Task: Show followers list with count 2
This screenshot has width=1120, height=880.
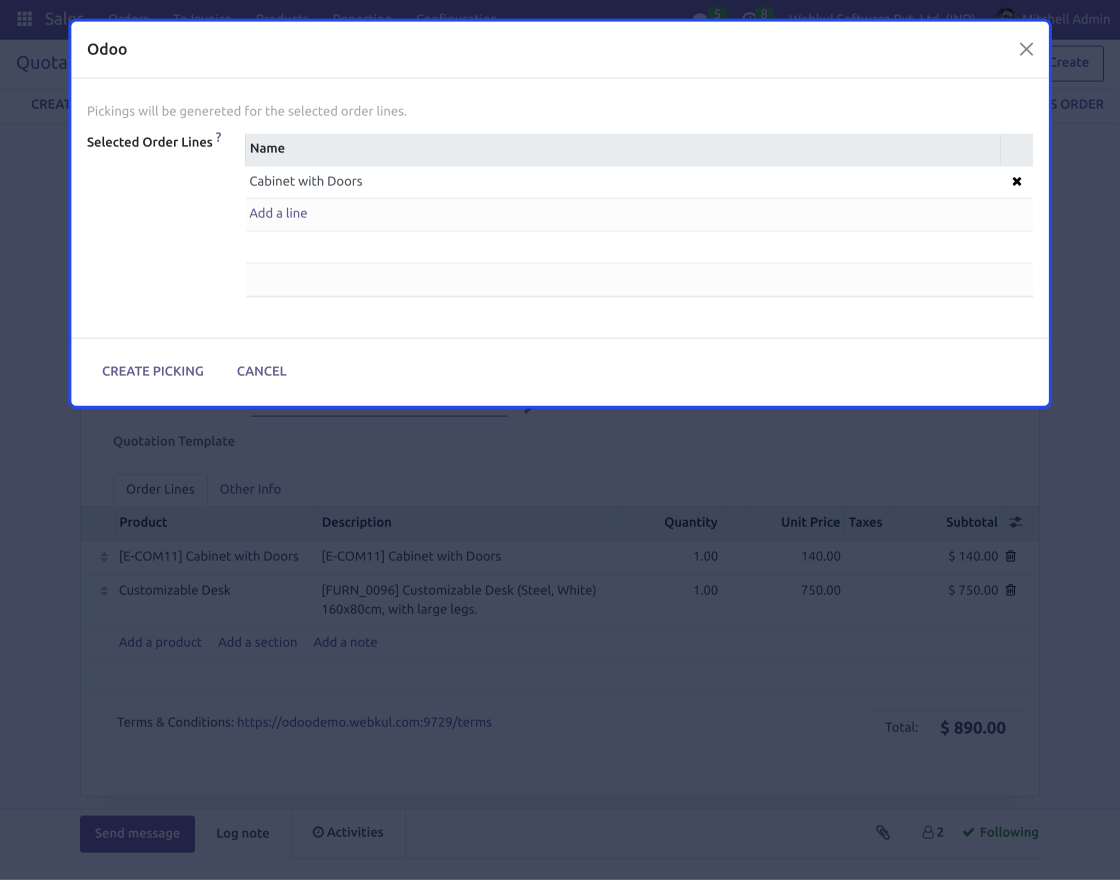Action: coord(933,832)
